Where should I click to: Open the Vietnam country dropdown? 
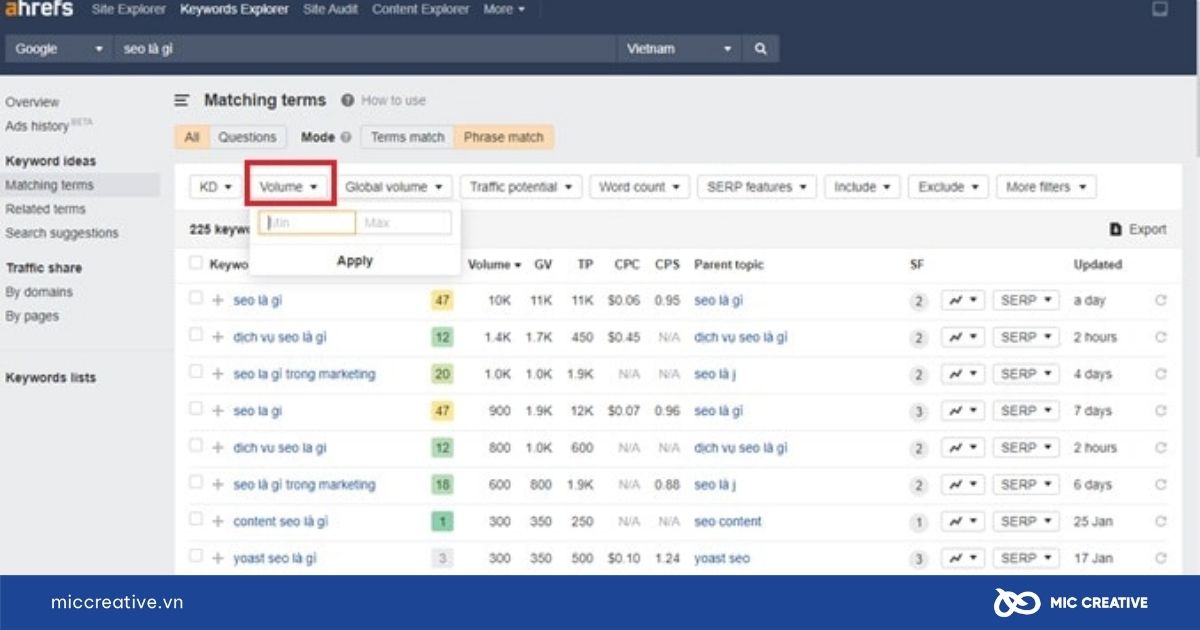click(680, 49)
